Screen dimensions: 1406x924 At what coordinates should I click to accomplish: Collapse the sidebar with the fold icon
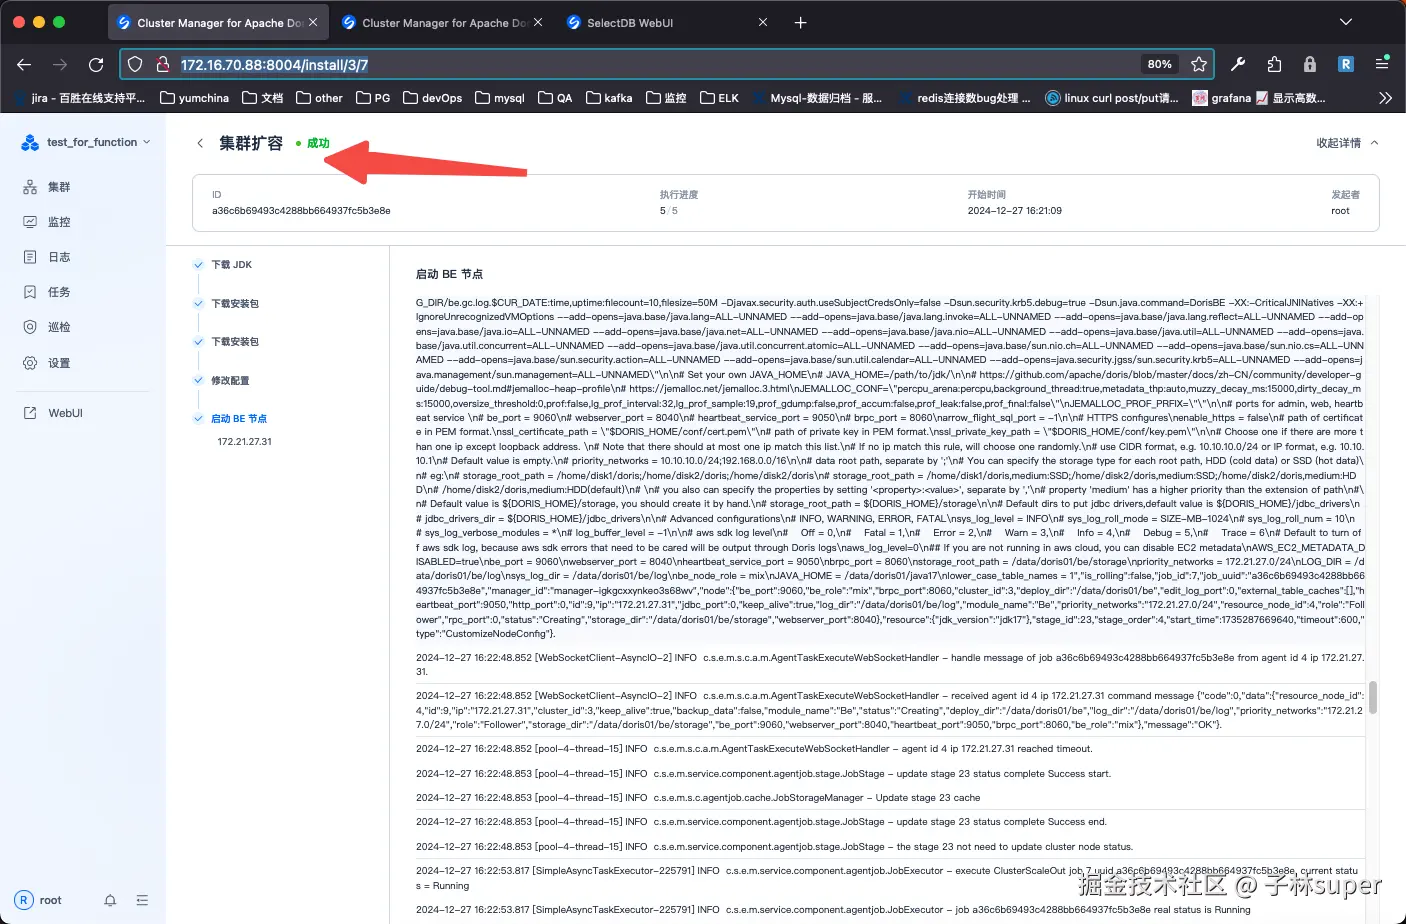click(142, 900)
